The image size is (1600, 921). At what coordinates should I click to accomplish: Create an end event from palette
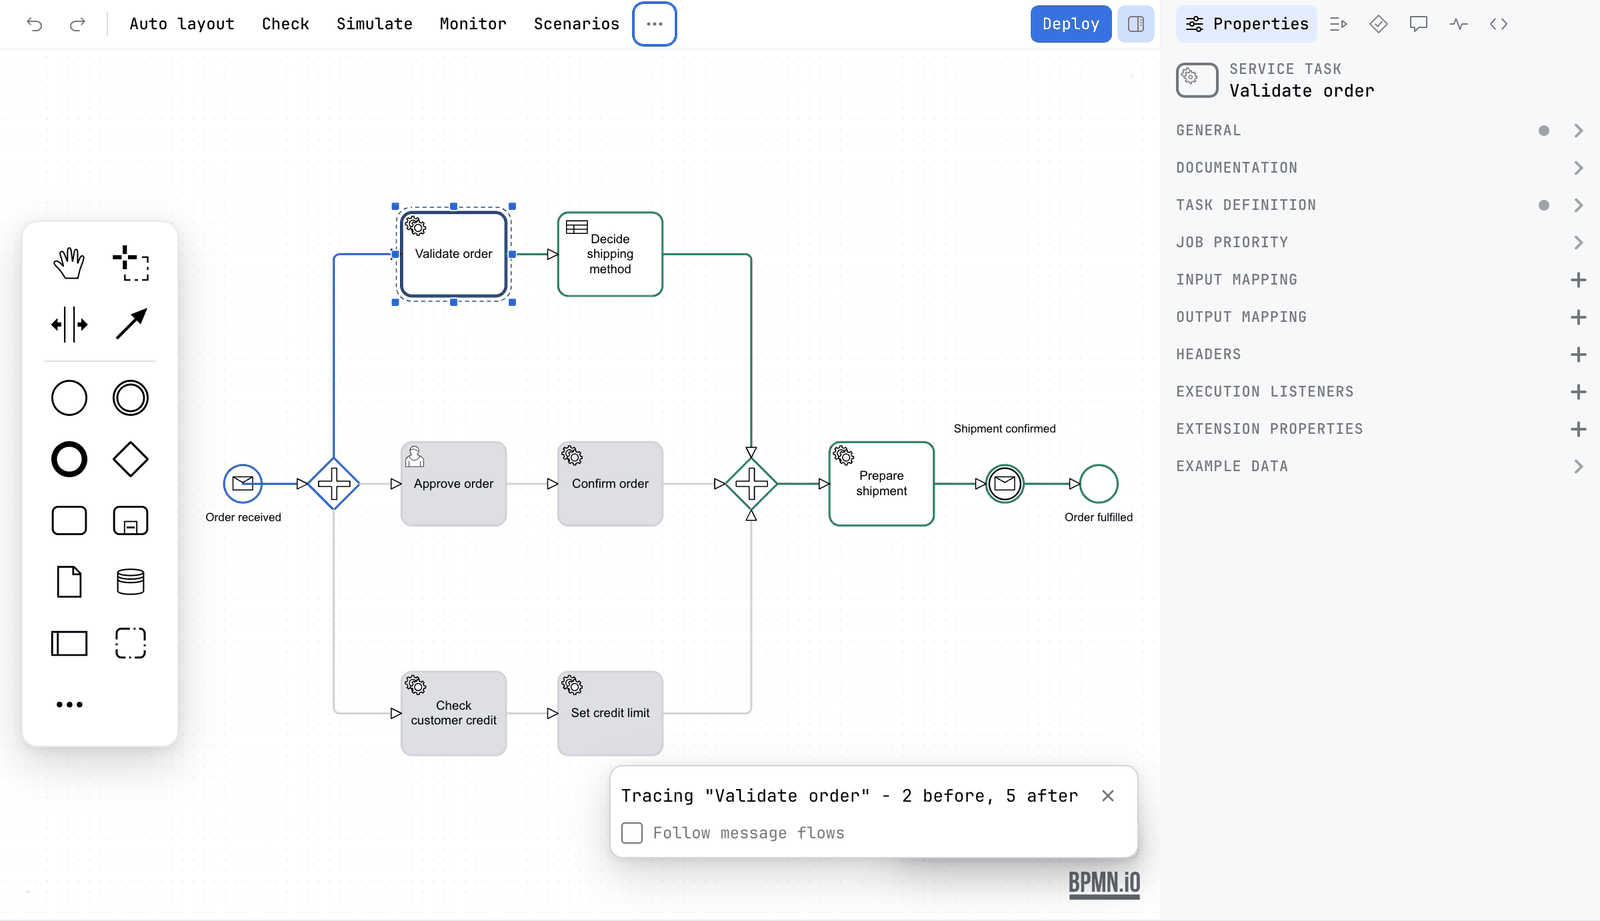click(69, 460)
